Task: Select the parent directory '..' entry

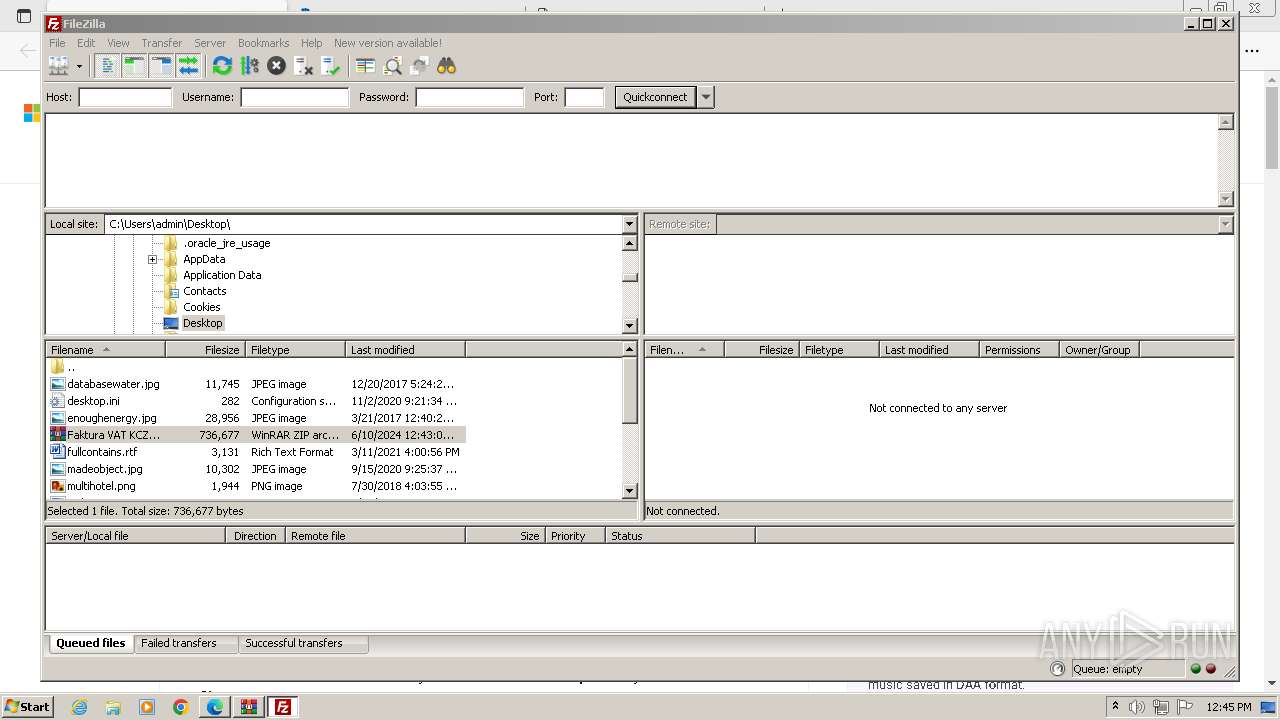Action: (x=255, y=367)
